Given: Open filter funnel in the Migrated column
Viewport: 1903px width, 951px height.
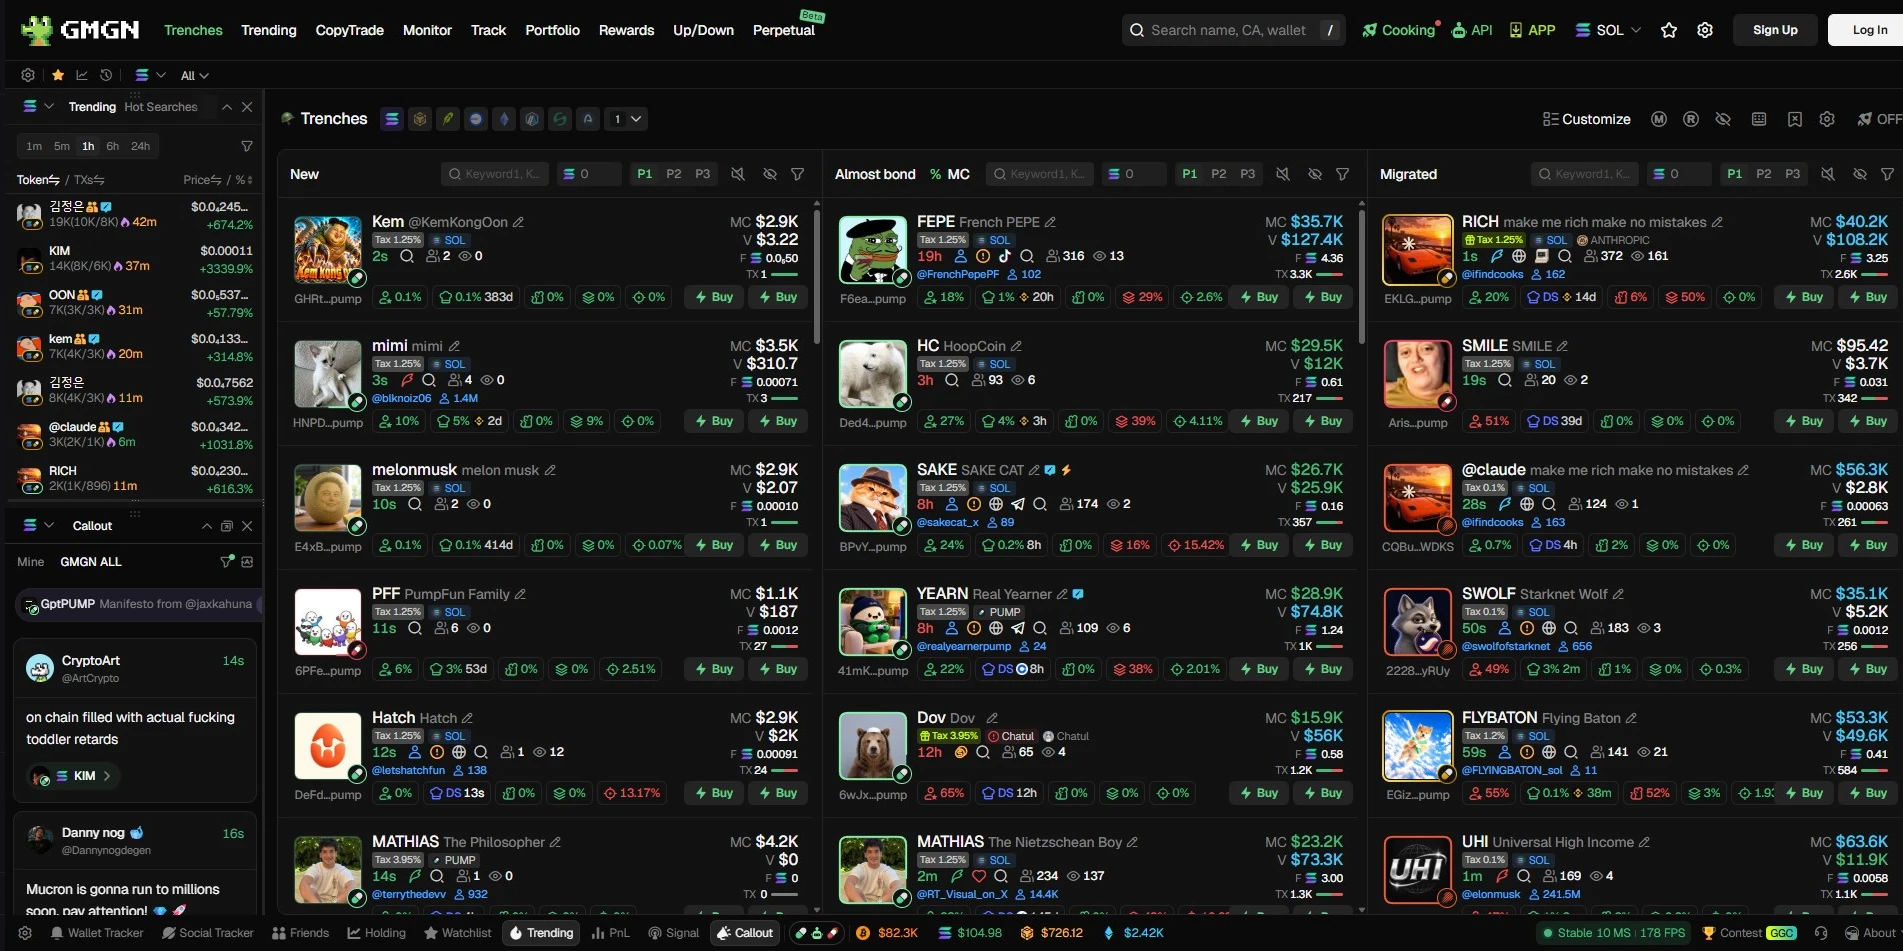Looking at the screenshot, I should (1887, 174).
